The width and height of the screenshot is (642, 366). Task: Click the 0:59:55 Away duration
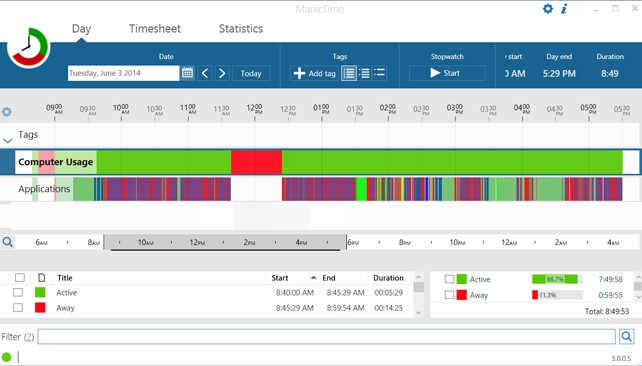pos(610,295)
